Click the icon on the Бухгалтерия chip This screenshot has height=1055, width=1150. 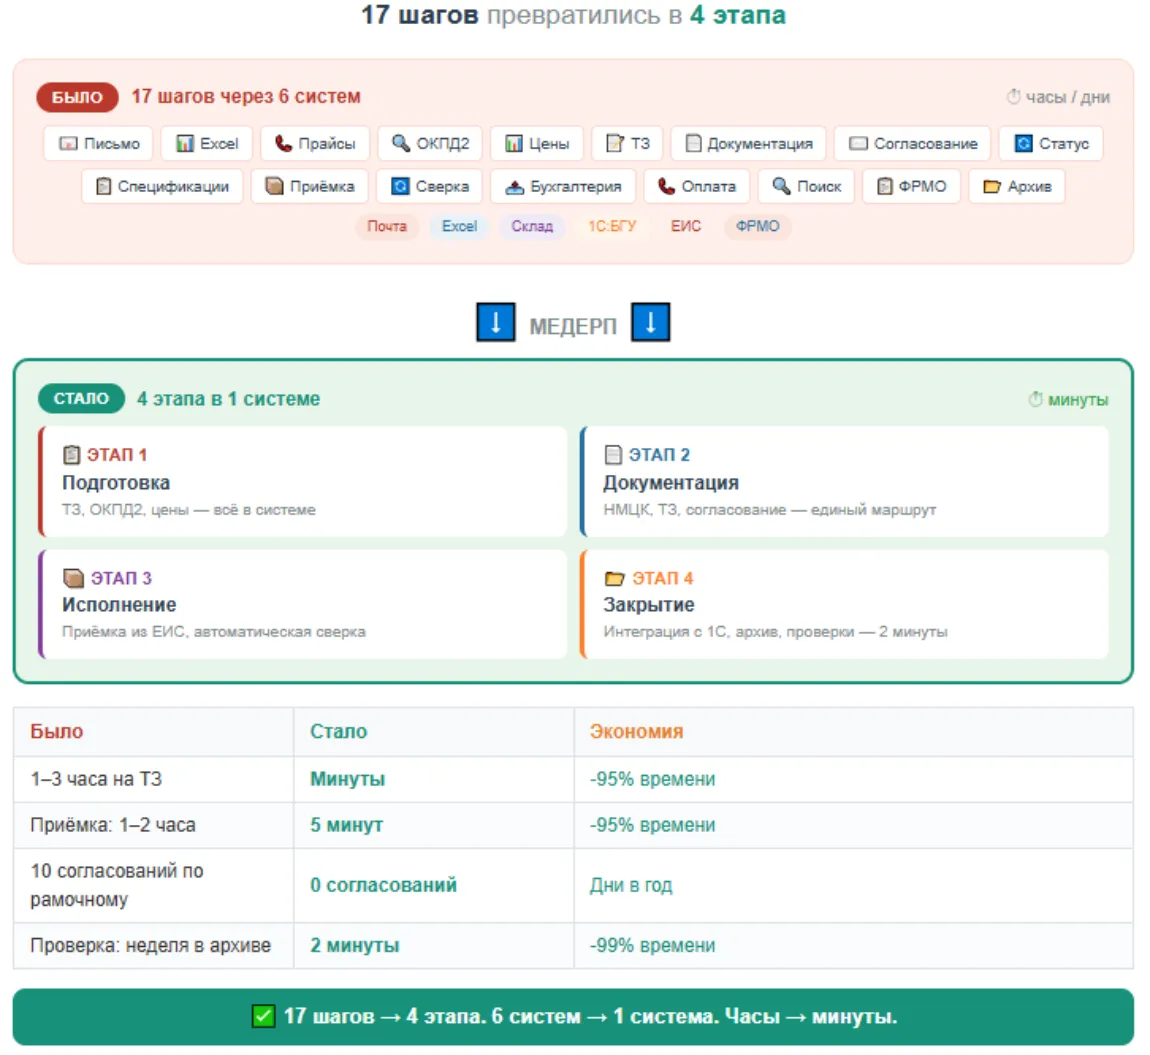click(515, 187)
